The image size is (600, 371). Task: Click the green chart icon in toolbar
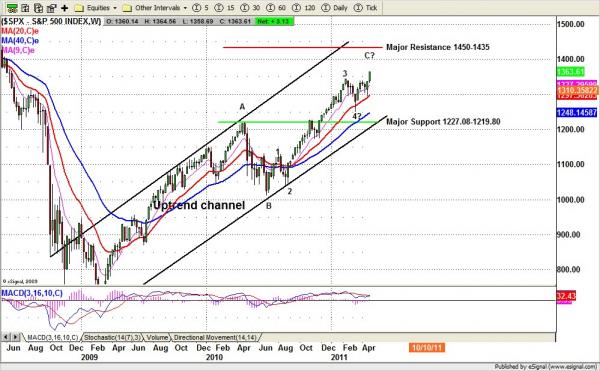click(x=12, y=8)
